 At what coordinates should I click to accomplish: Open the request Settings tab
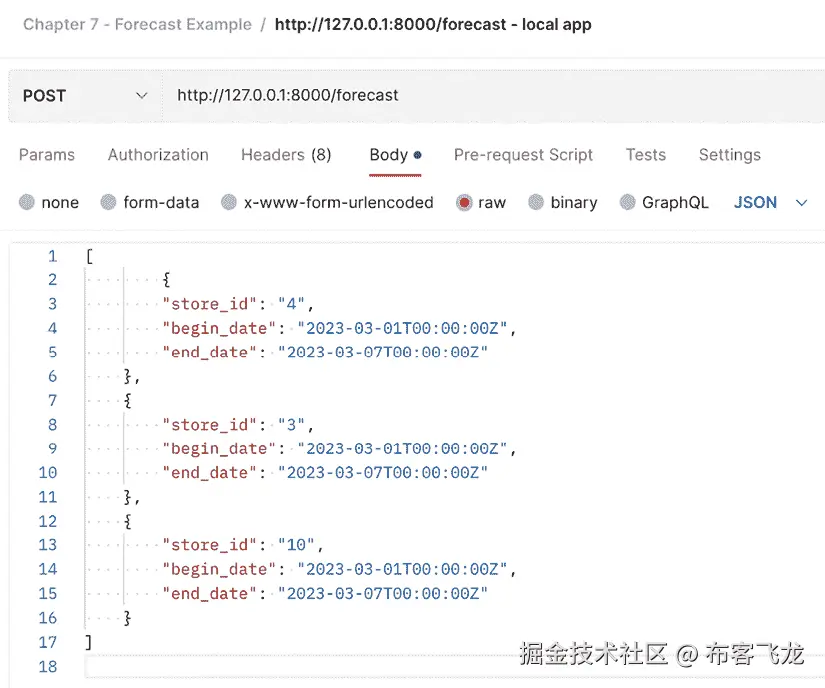pyautogui.click(x=729, y=155)
